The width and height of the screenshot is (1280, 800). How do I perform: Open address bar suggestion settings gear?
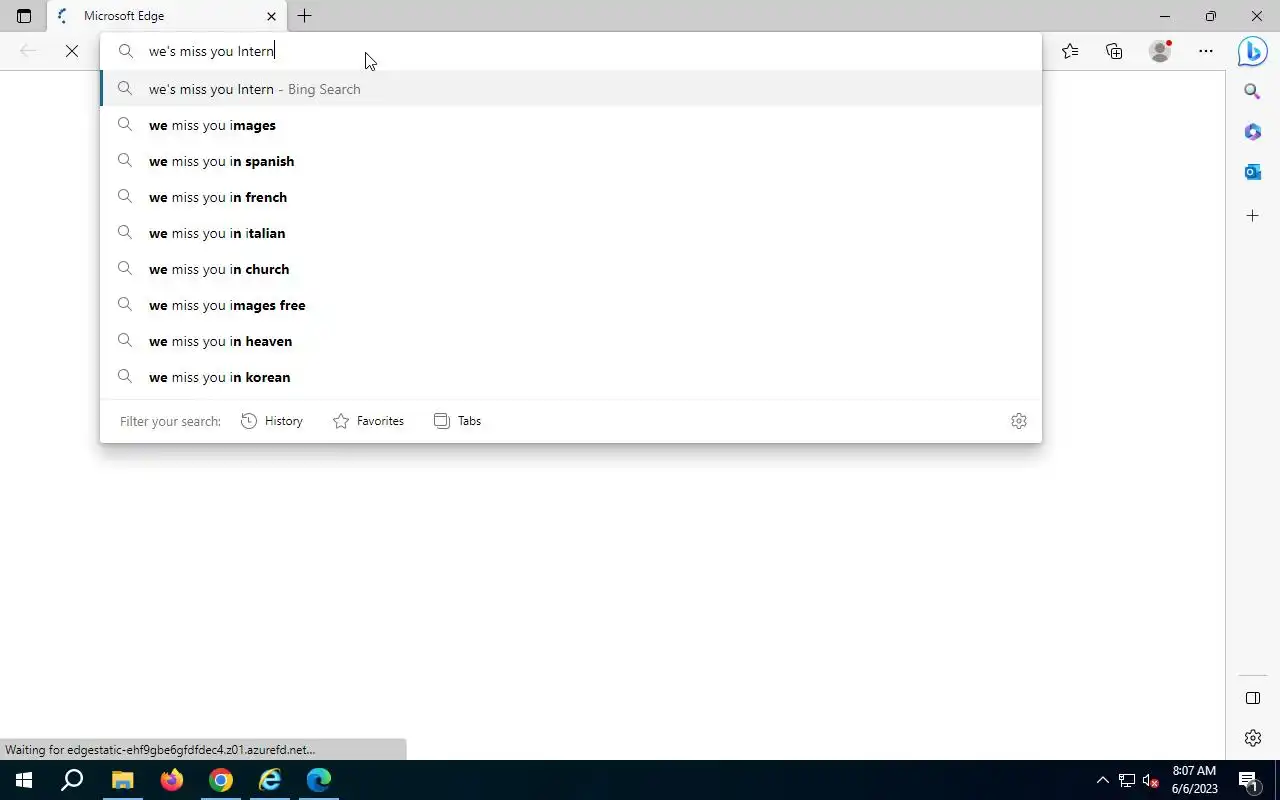tap(1019, 421)
